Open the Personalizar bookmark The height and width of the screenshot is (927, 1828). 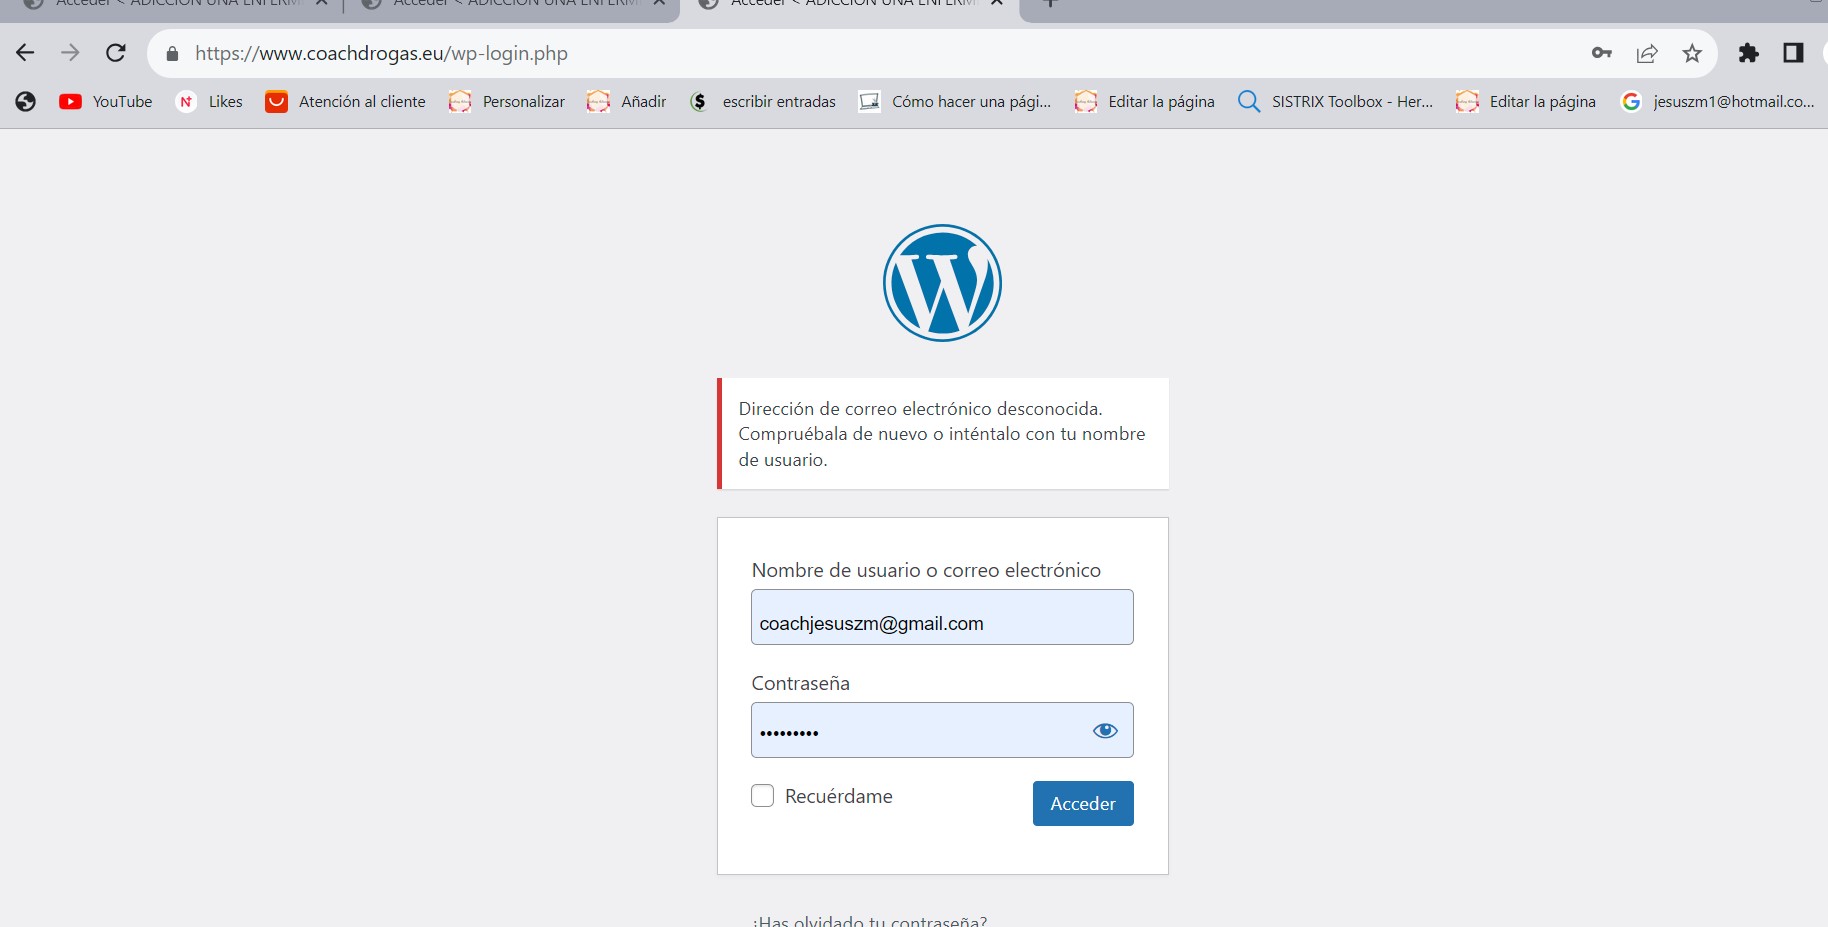507,101
